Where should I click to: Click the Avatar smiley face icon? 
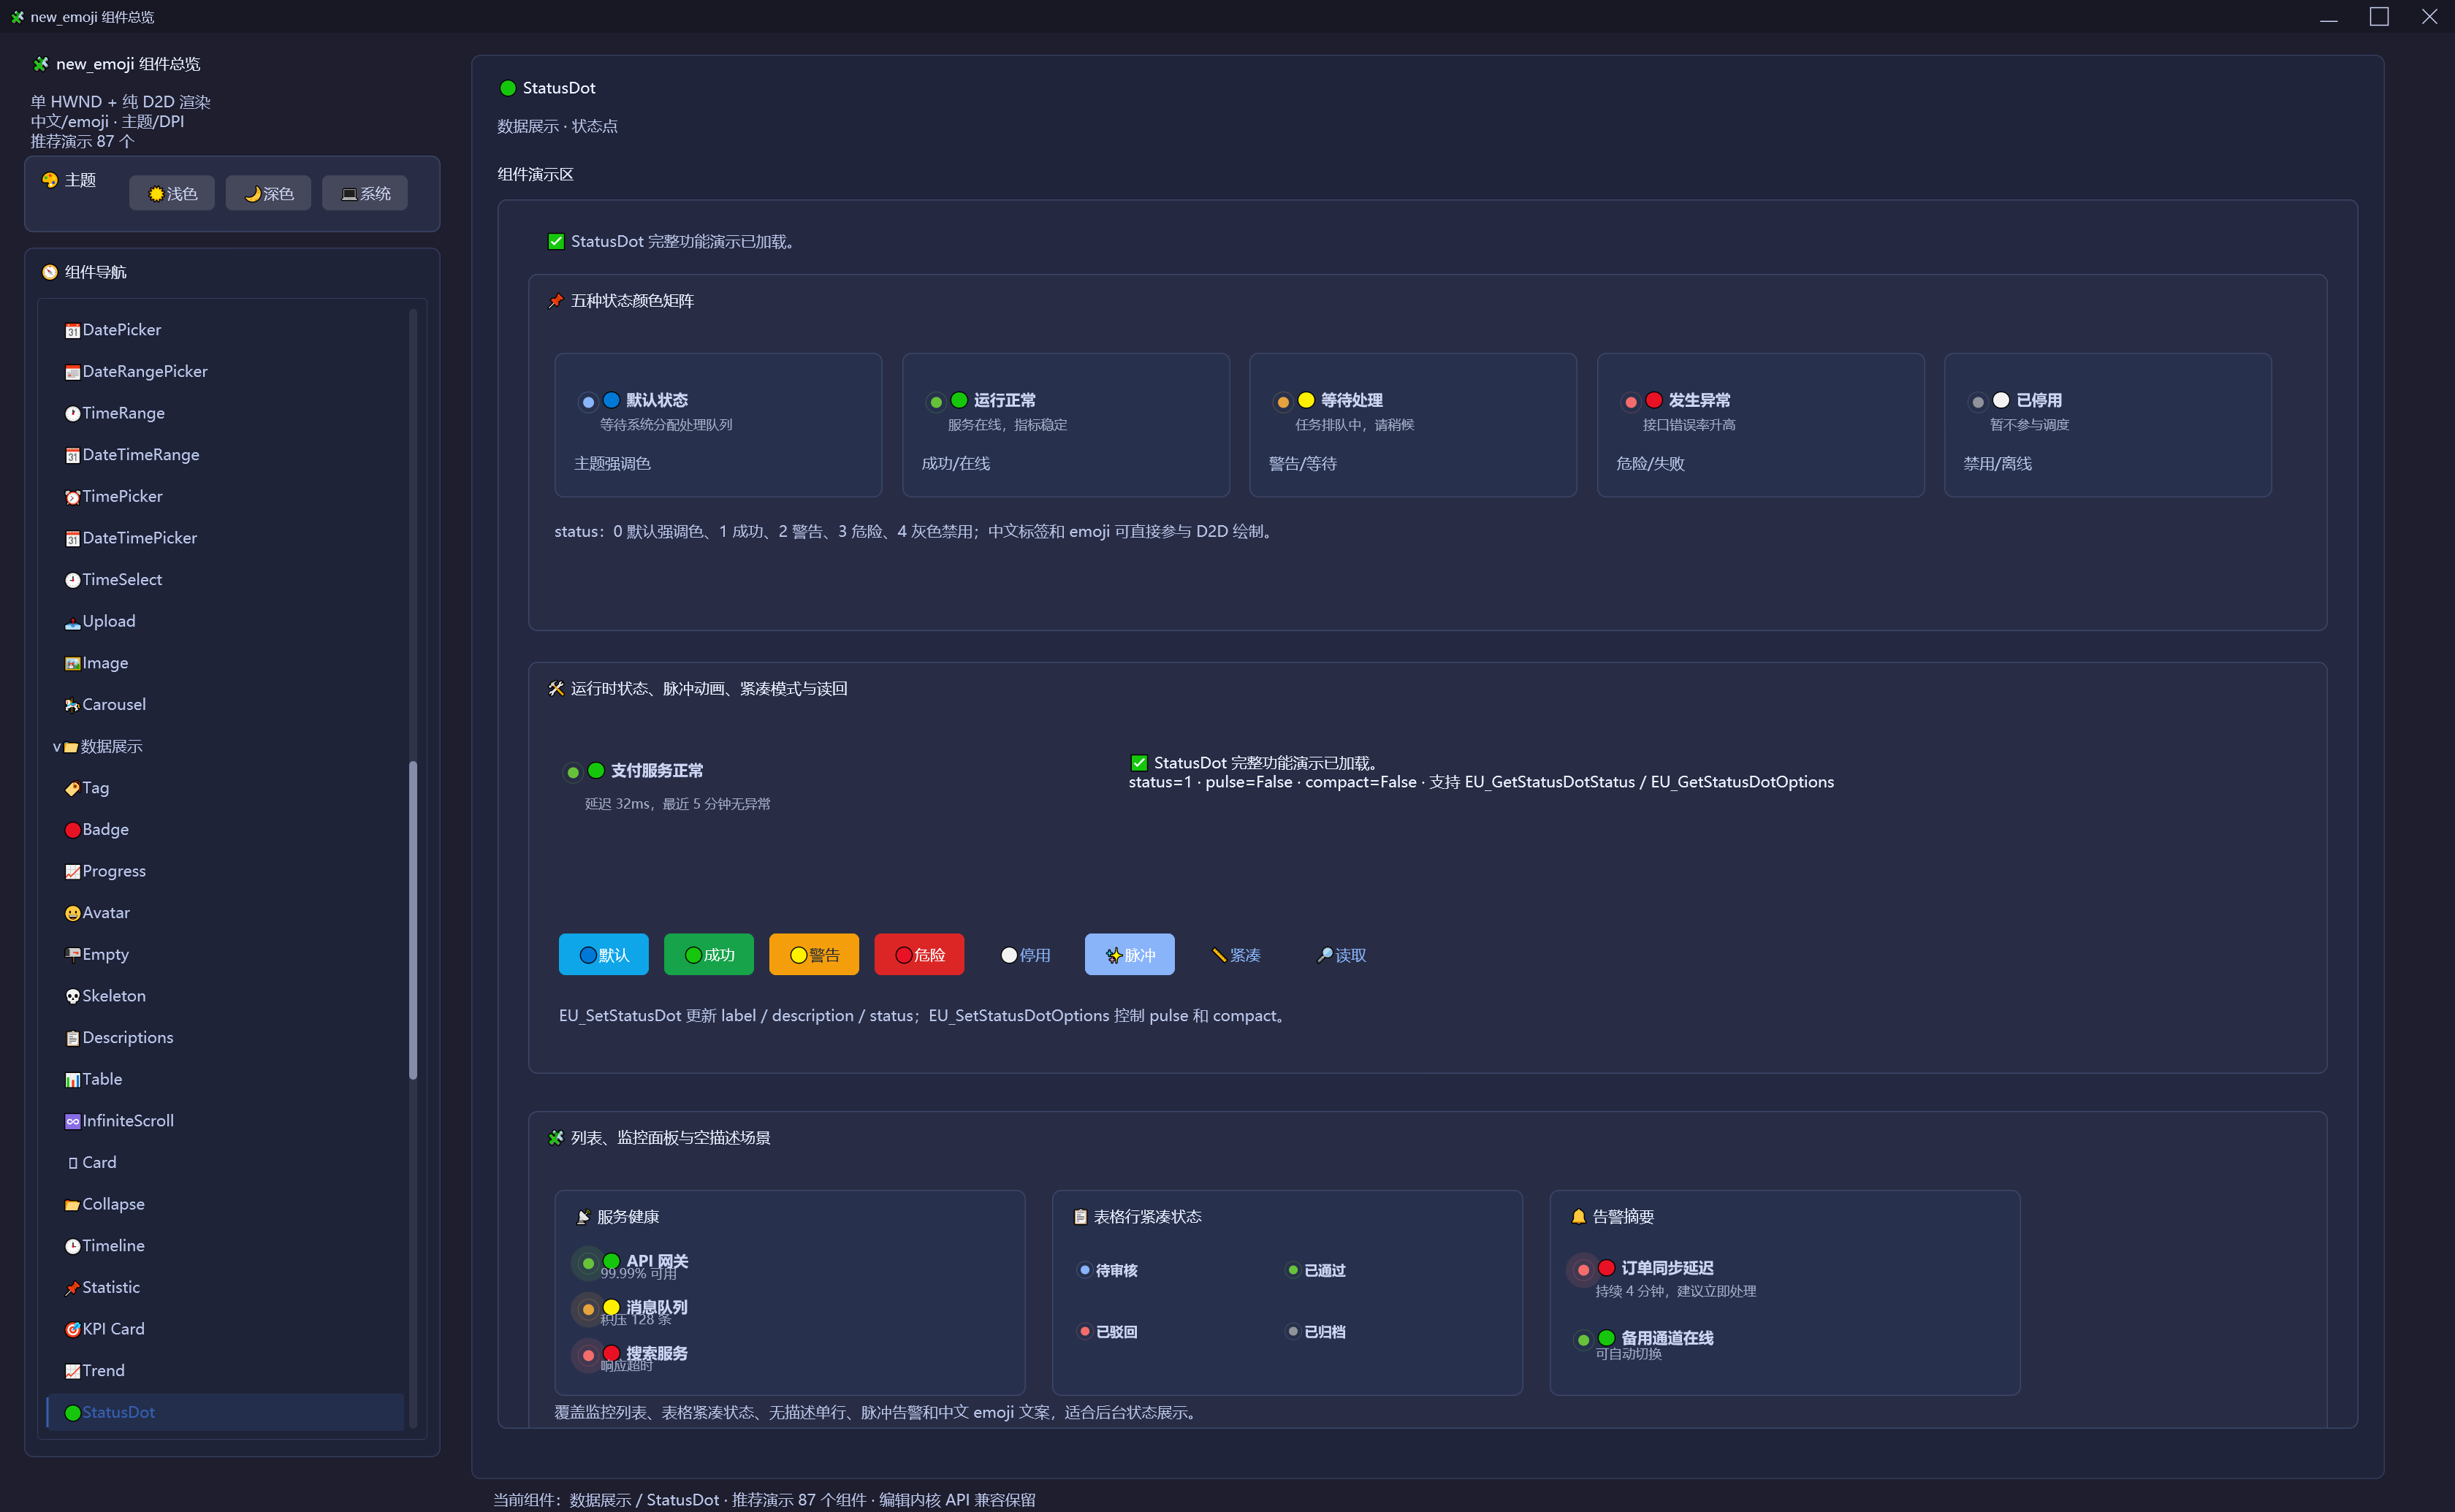pyautogui.click(x=72, y=914)
